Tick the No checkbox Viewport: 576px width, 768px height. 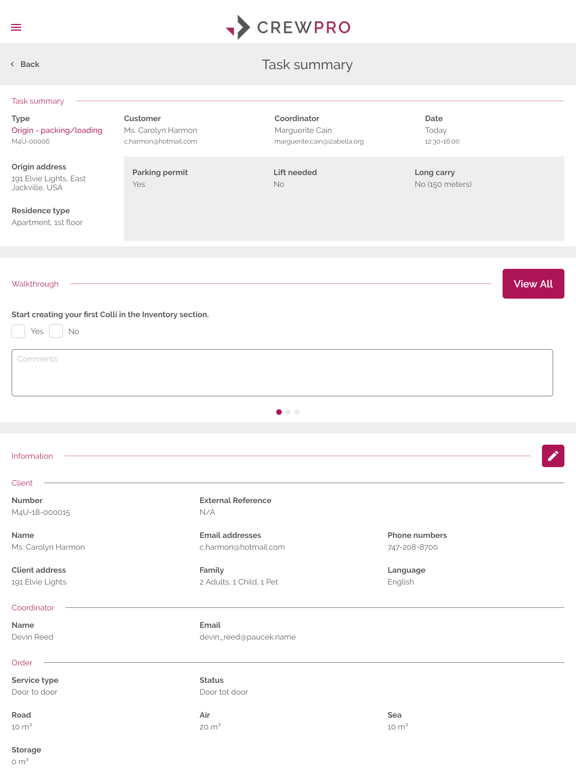[56, 331]
